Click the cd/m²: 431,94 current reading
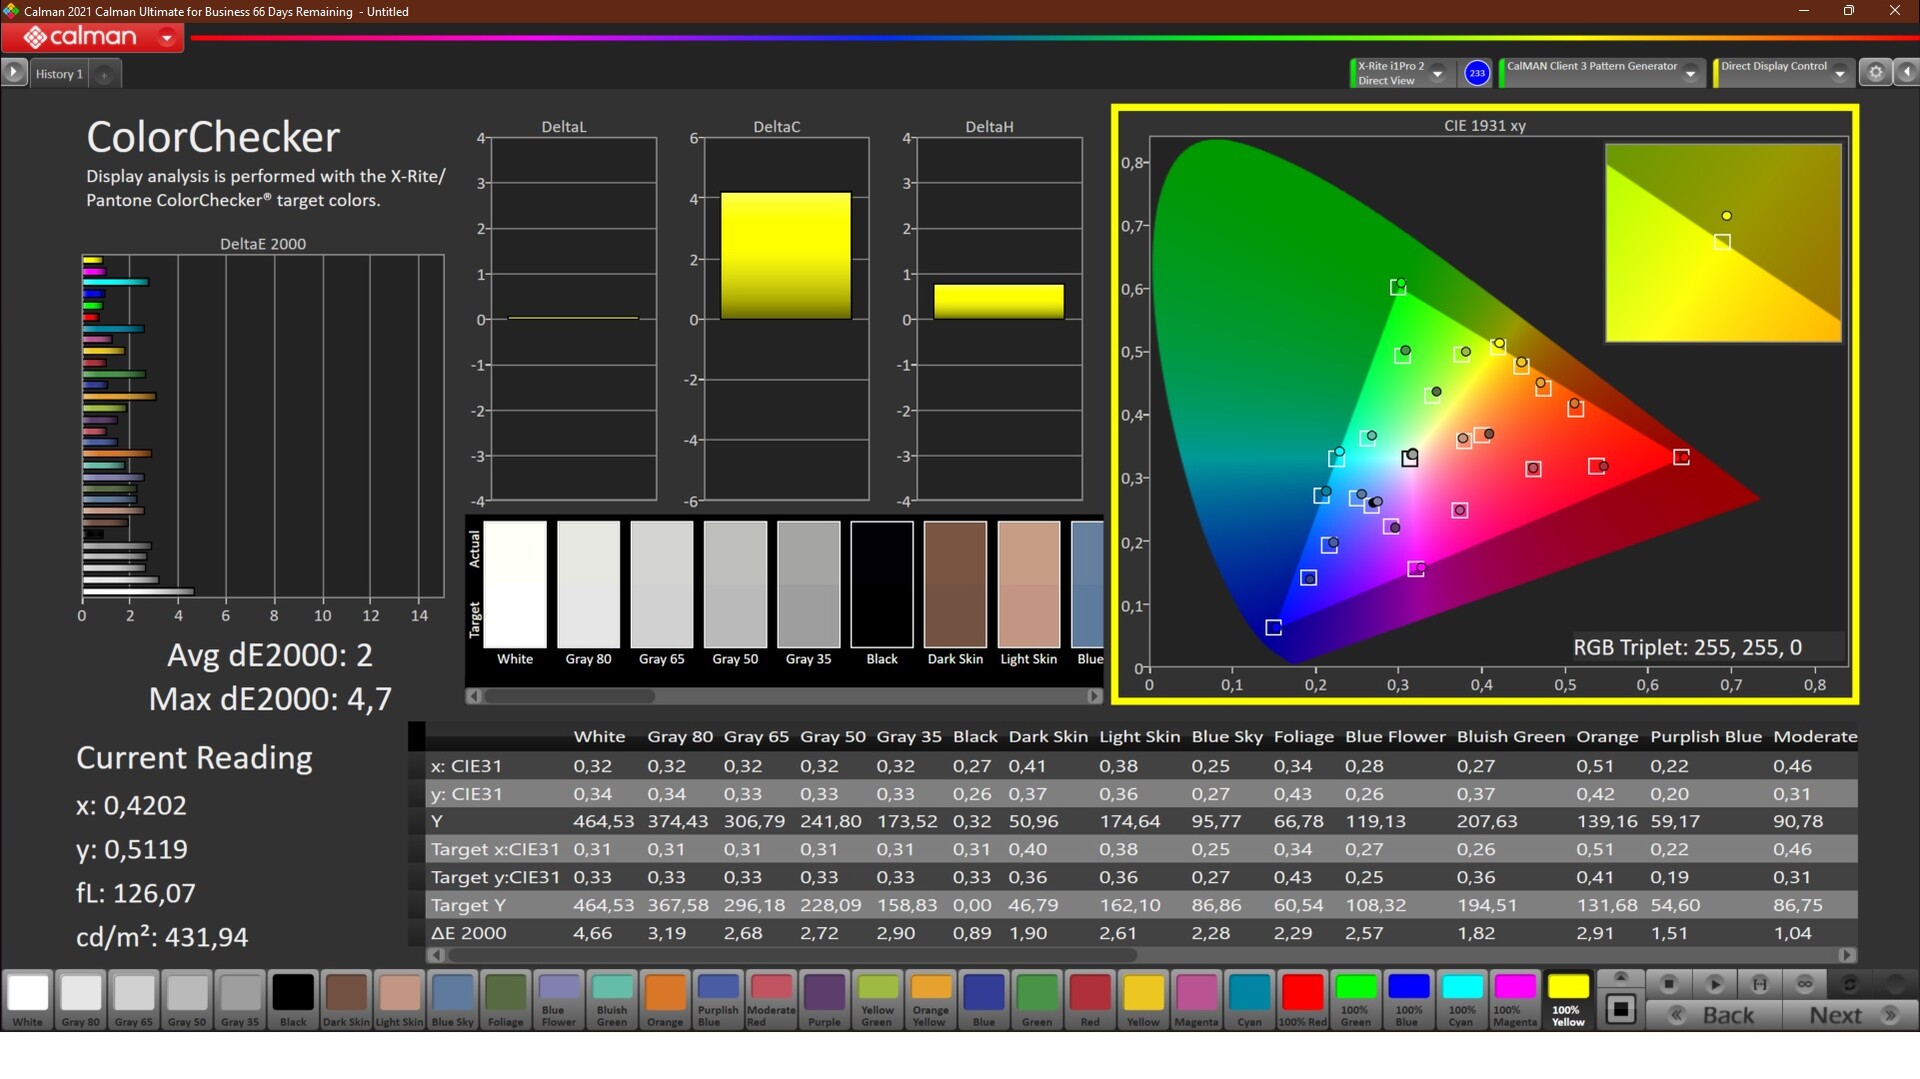1920x1079 pixels. [162, 937]
